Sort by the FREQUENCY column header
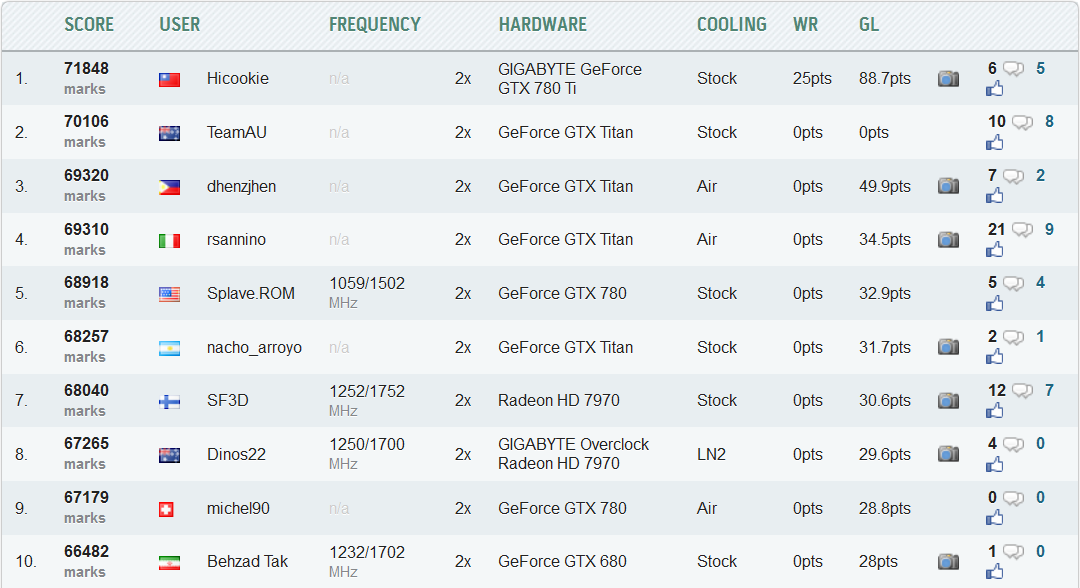 (375, 25)
